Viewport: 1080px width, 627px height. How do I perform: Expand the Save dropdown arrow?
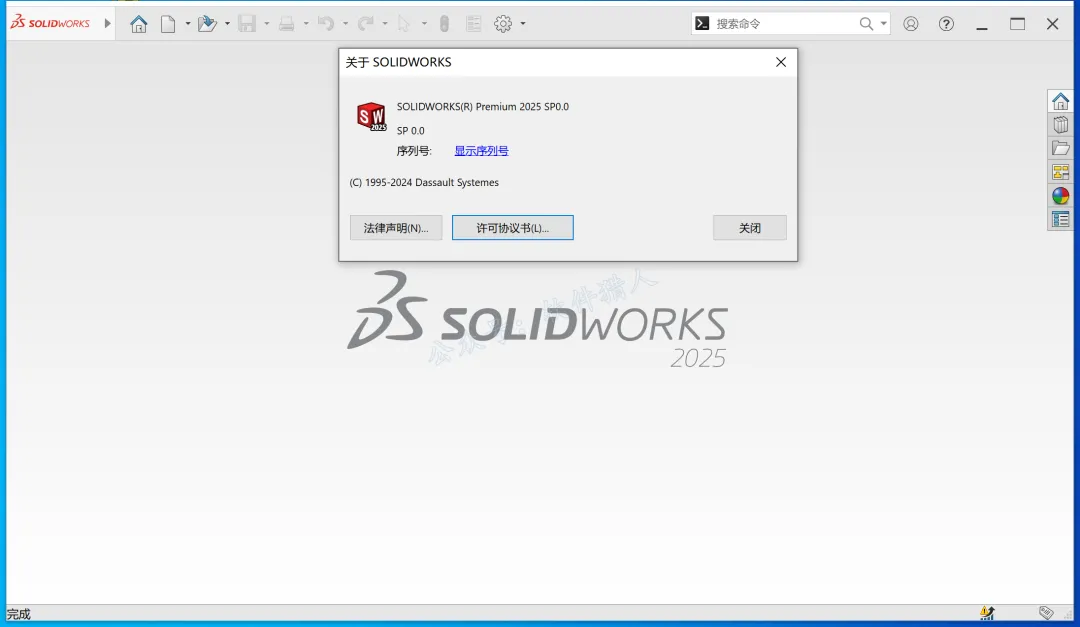(267, 24)
